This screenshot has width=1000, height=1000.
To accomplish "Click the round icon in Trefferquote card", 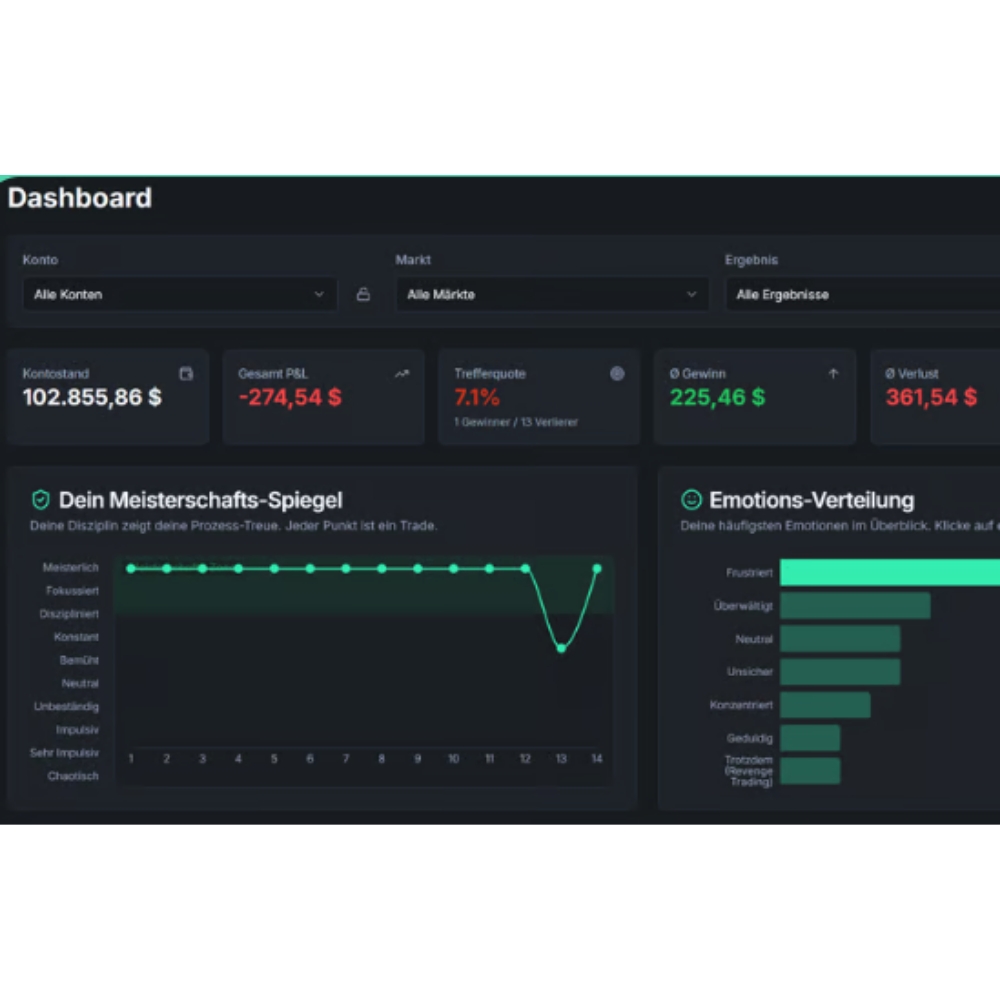I will (617, 373).
